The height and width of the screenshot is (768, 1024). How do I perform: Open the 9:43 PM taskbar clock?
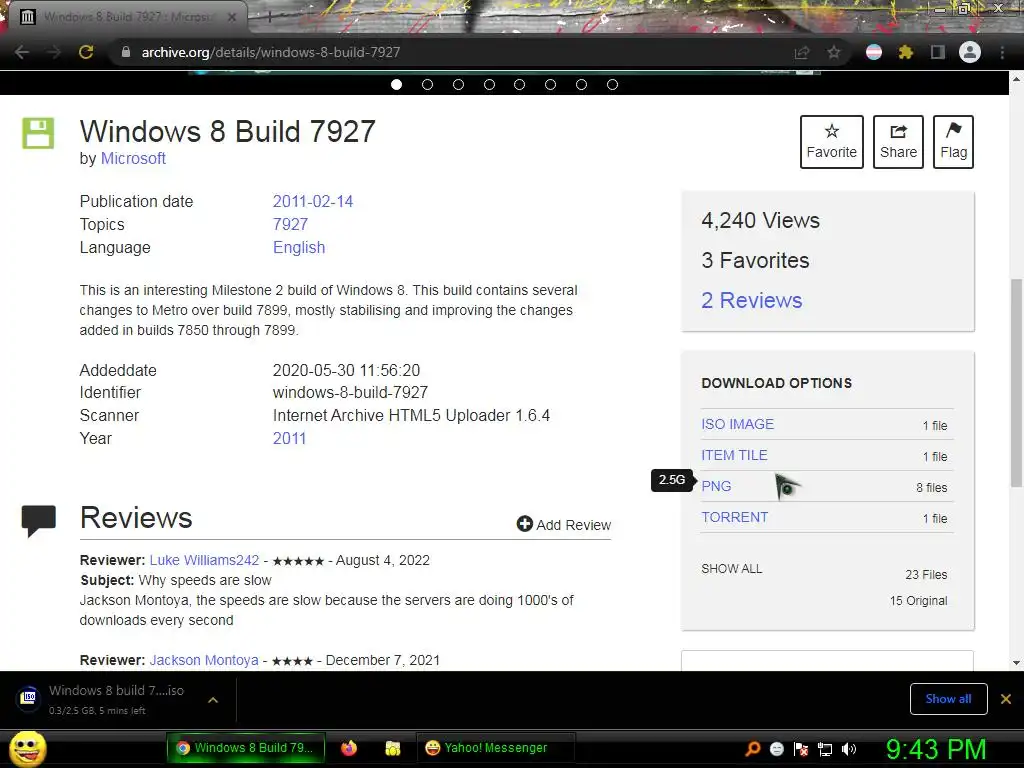[x=935, y=749]
